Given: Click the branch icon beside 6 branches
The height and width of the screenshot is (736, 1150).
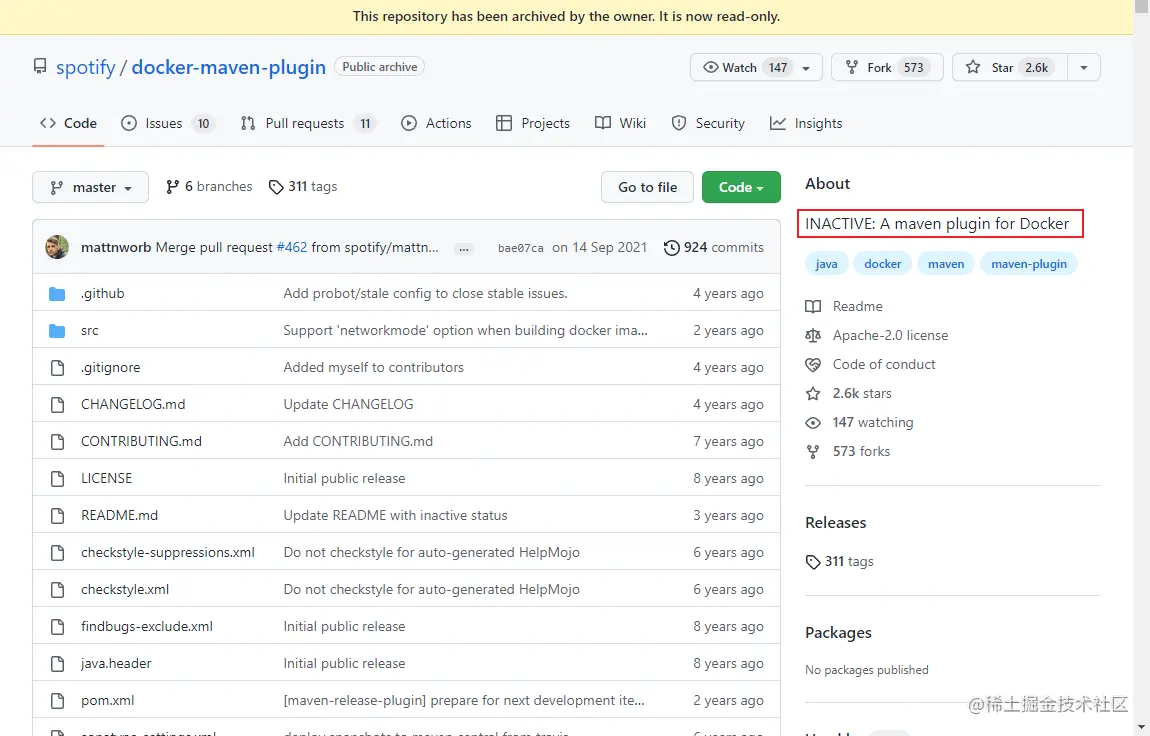Looking at the screenshot, I should pos(172,187).
